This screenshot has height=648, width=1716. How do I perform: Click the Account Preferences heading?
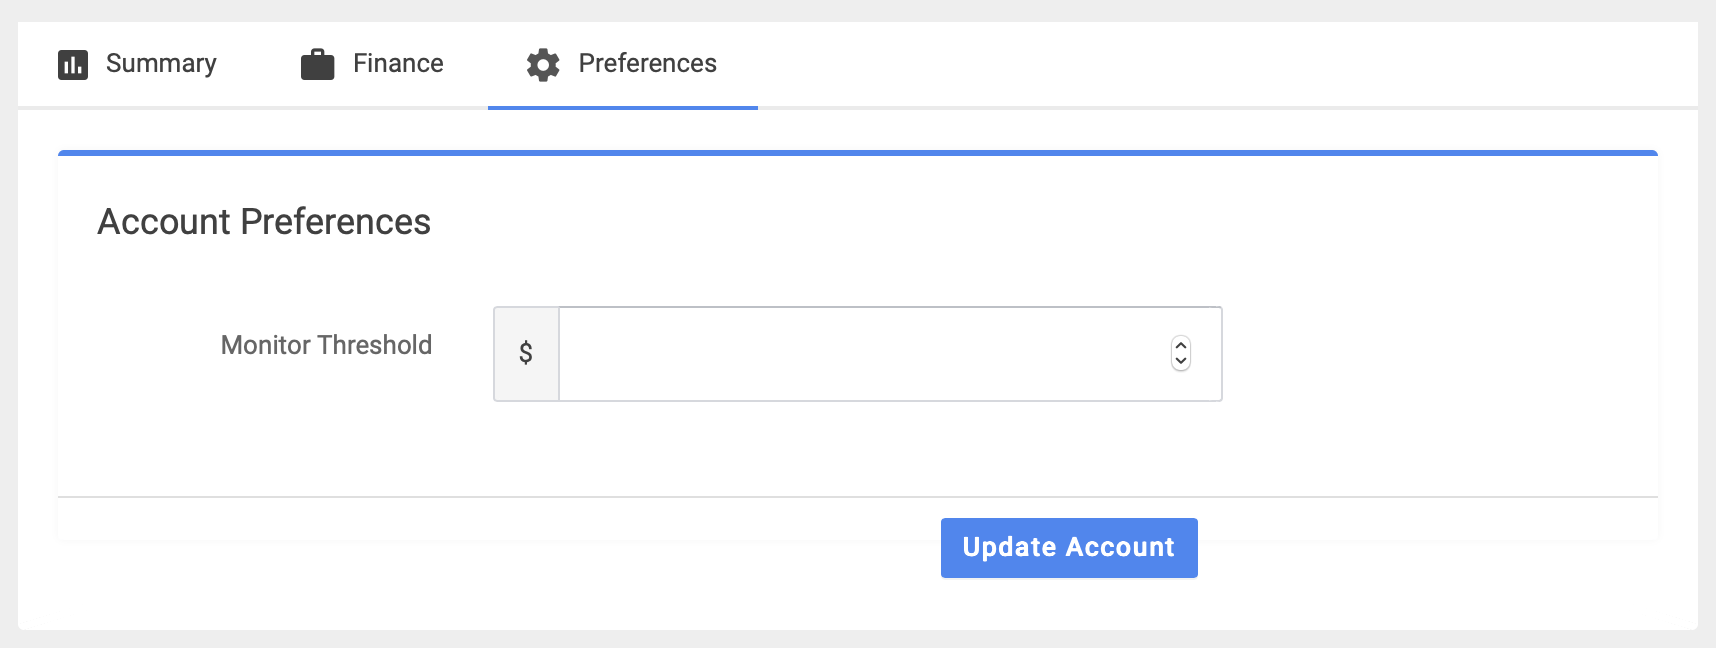point(264,222)
